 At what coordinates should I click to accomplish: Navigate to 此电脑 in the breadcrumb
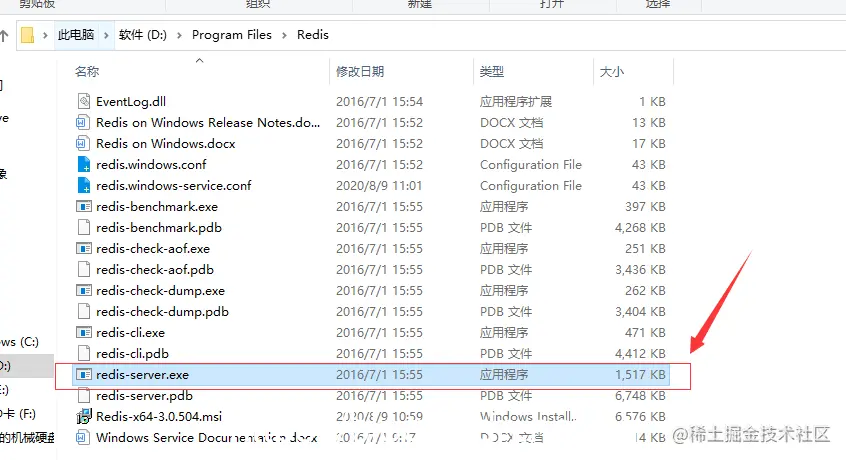[x=76, y=35]
